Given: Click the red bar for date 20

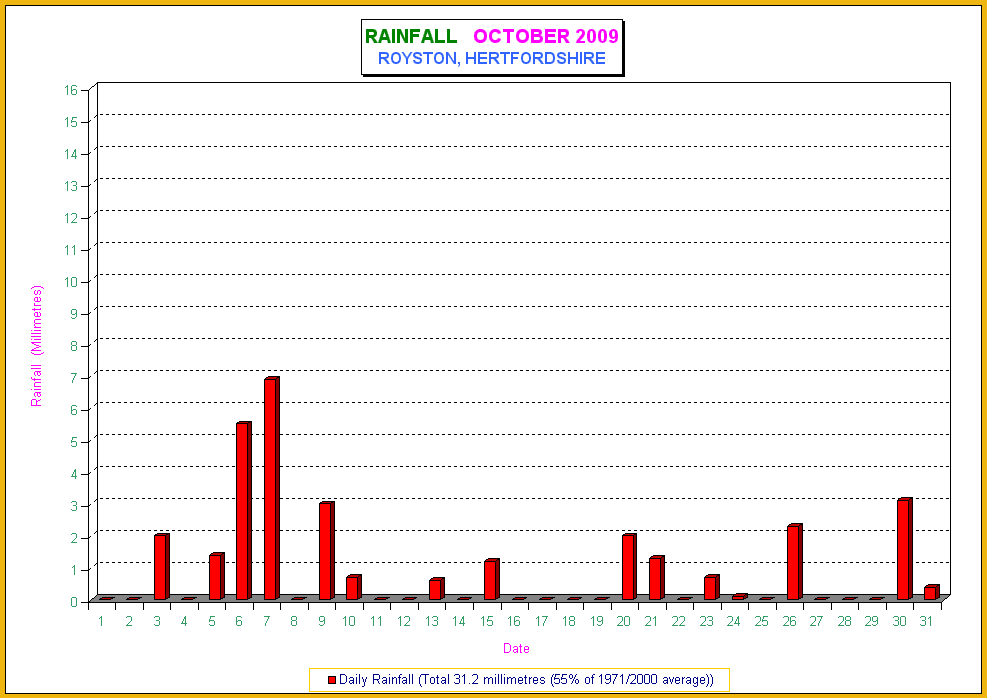Looking at the screenshot, I should 629,566.
